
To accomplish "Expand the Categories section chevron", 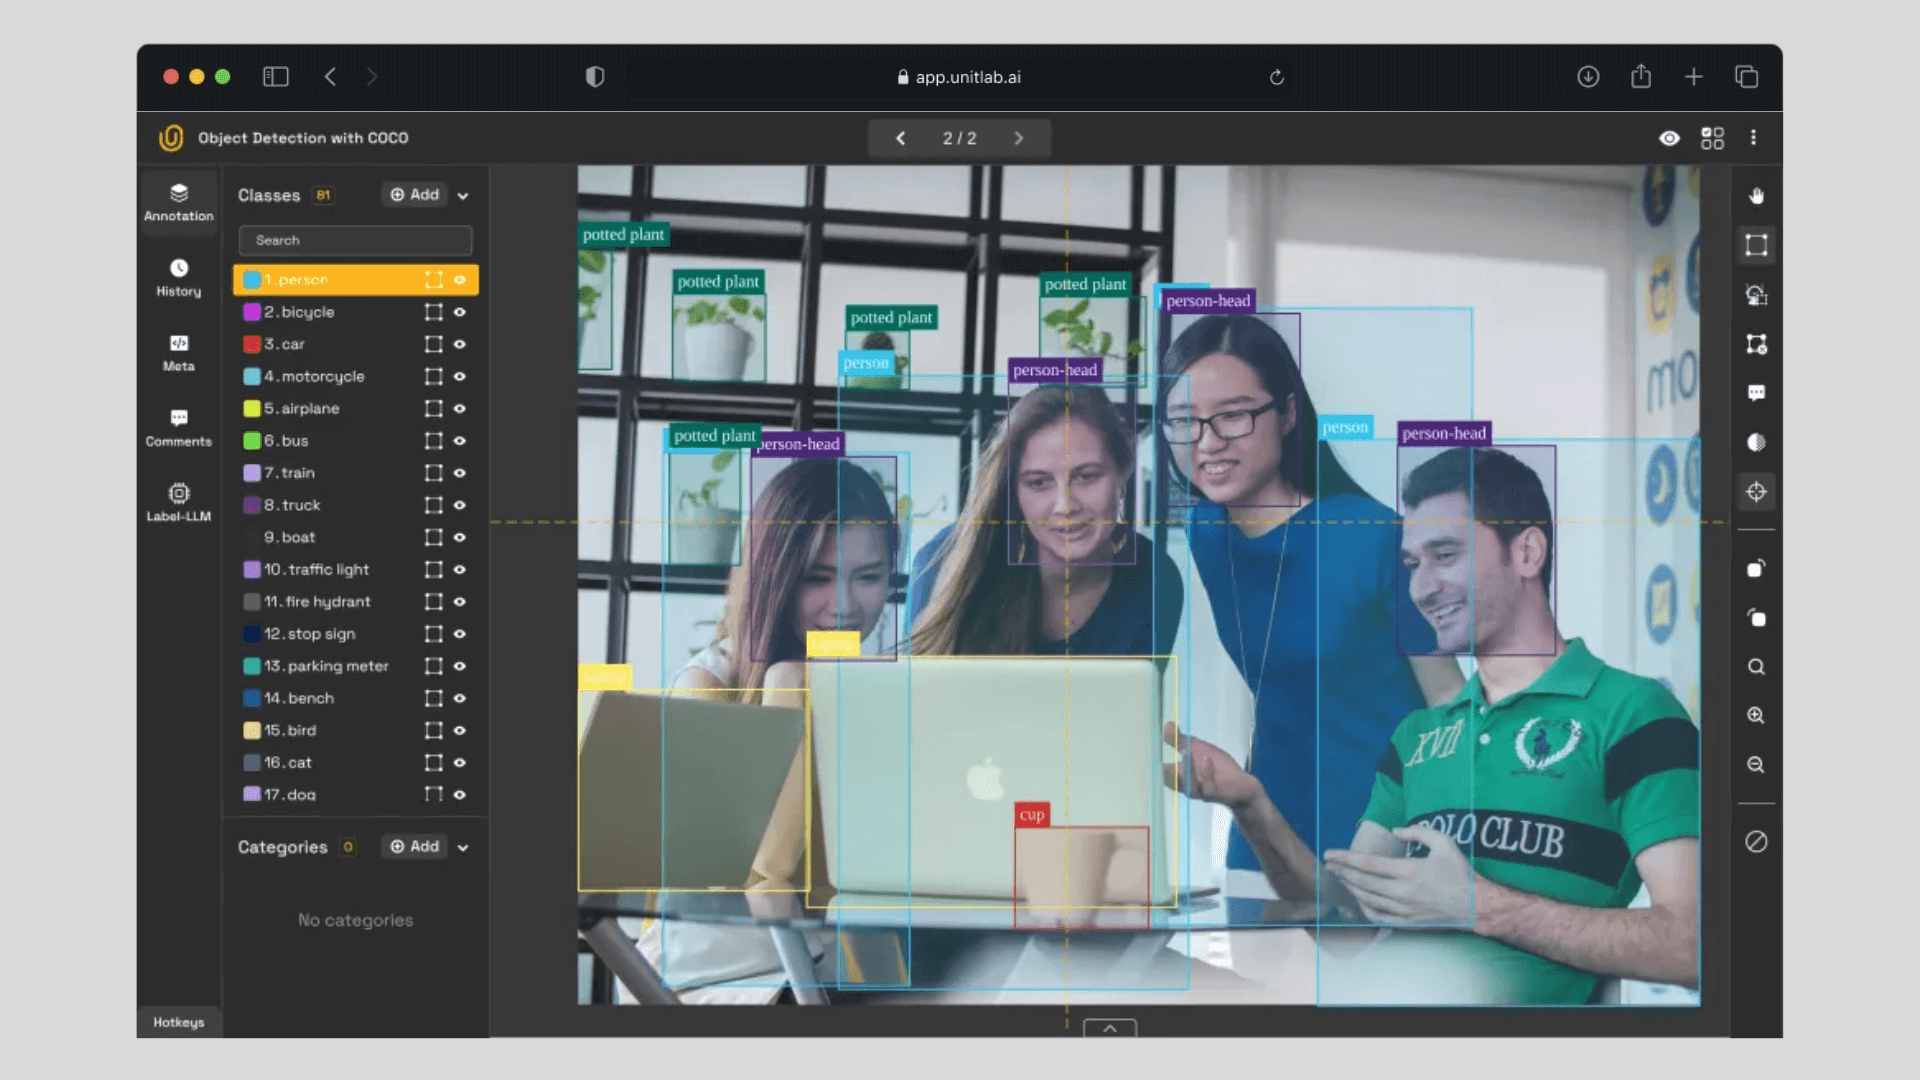I will click(462, 846).
